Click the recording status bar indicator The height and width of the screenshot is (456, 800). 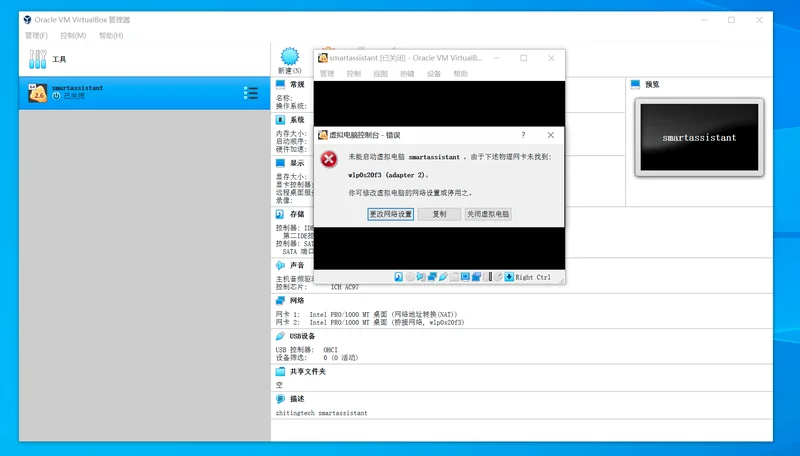(476, 277)
